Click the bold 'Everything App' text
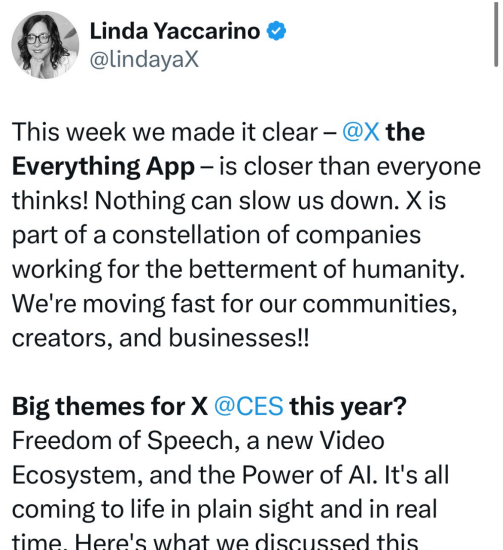The width and height of the screenshot is (503, 550). pyautogui.click(x=103, y=167)
